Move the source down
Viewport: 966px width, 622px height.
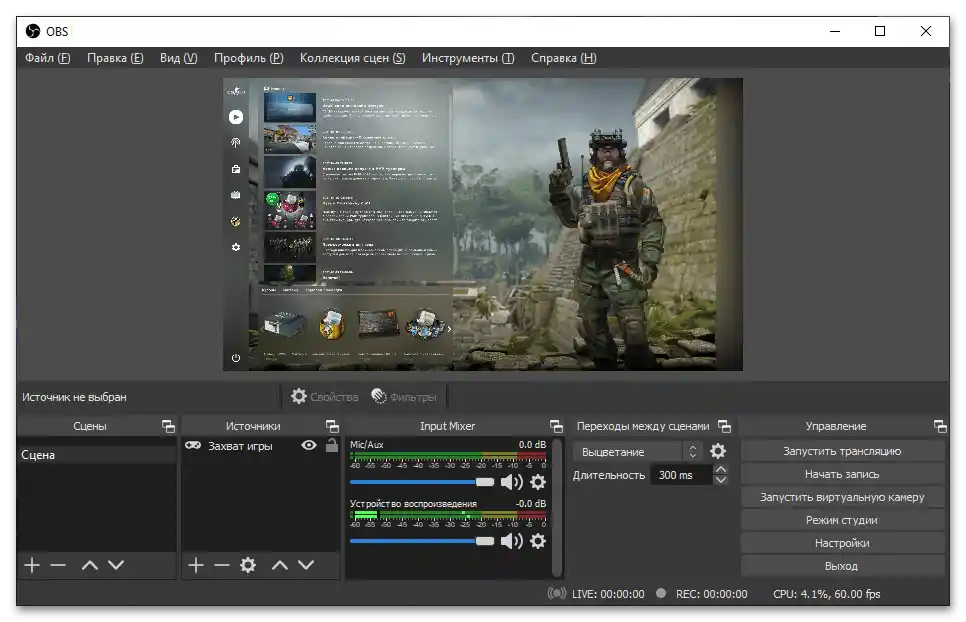click(306, 565)
